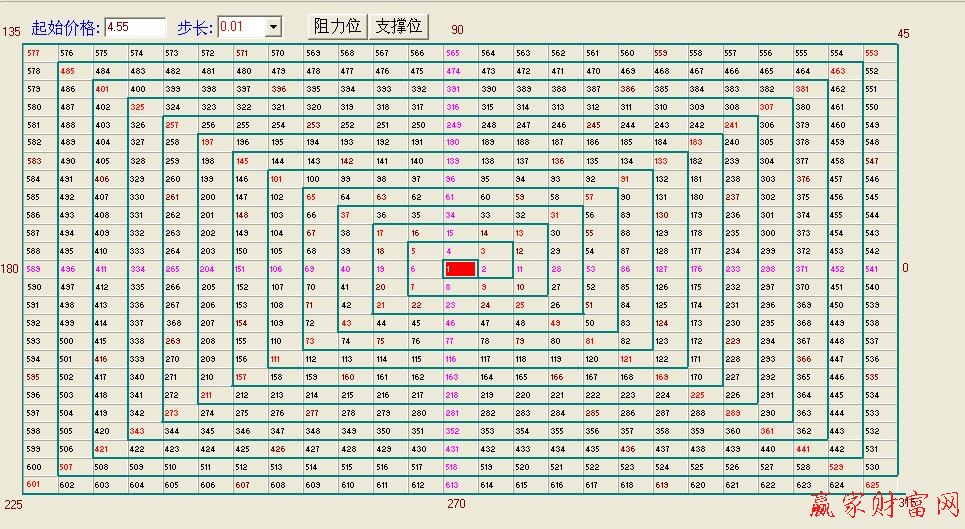Select magenta cell 541 on the right edge
Viewport: 965px width, 529px height.
tap(871, 269)
